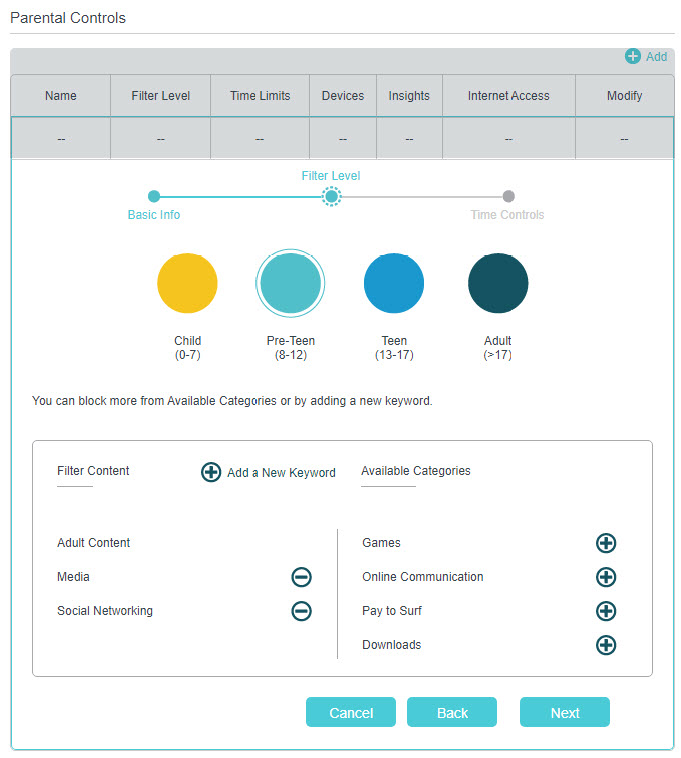Image resolution: width=681 pixels, height=758 pixels.
Task: Click the Insights column header
Action: click(x=409, y=96)
